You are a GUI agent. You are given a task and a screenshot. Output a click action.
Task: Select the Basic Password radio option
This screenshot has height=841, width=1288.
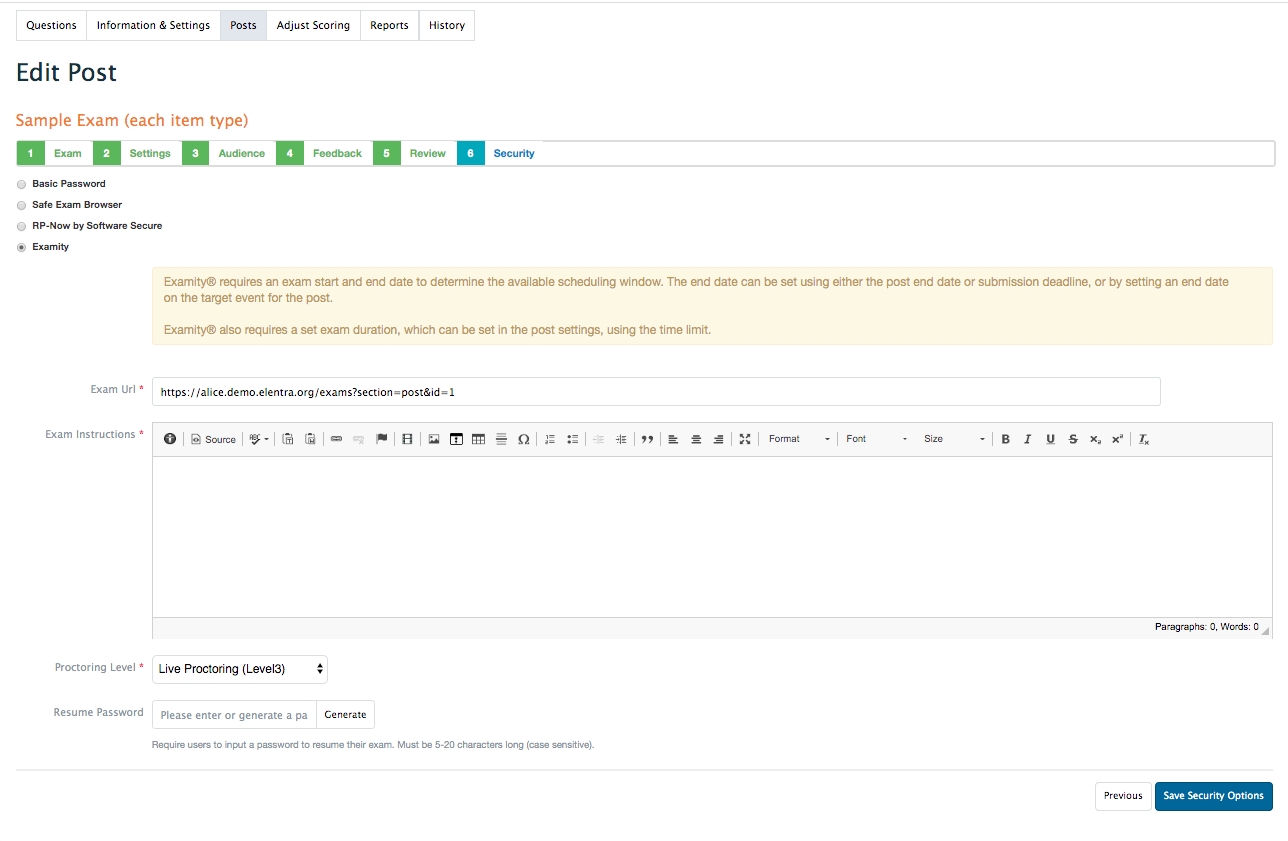coord(22,184)
